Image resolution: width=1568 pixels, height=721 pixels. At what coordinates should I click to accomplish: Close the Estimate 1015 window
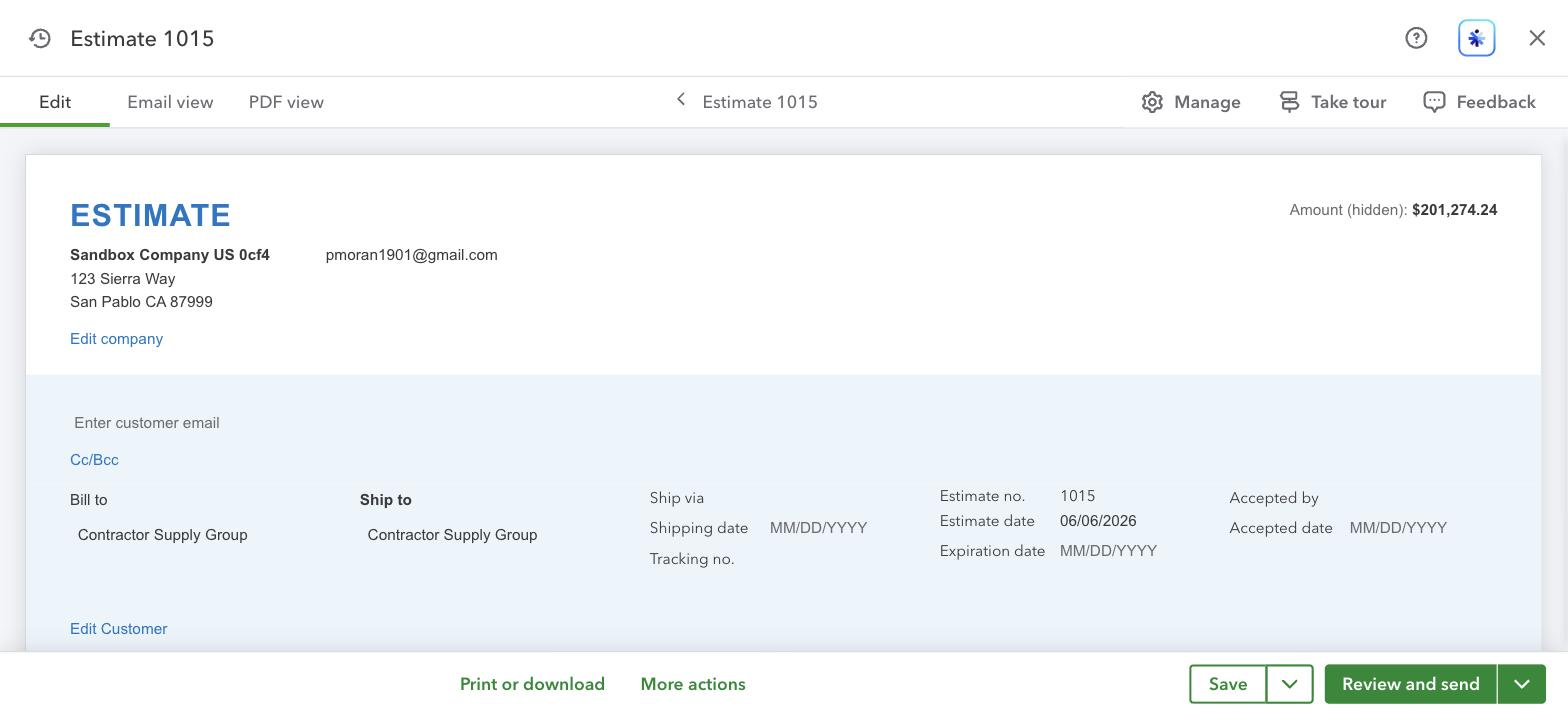[x=1537, y=38]
